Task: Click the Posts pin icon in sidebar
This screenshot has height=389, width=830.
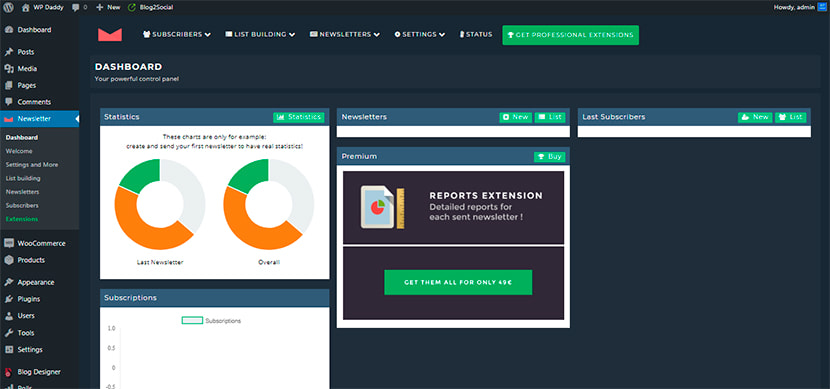Action: click(8, 52)
